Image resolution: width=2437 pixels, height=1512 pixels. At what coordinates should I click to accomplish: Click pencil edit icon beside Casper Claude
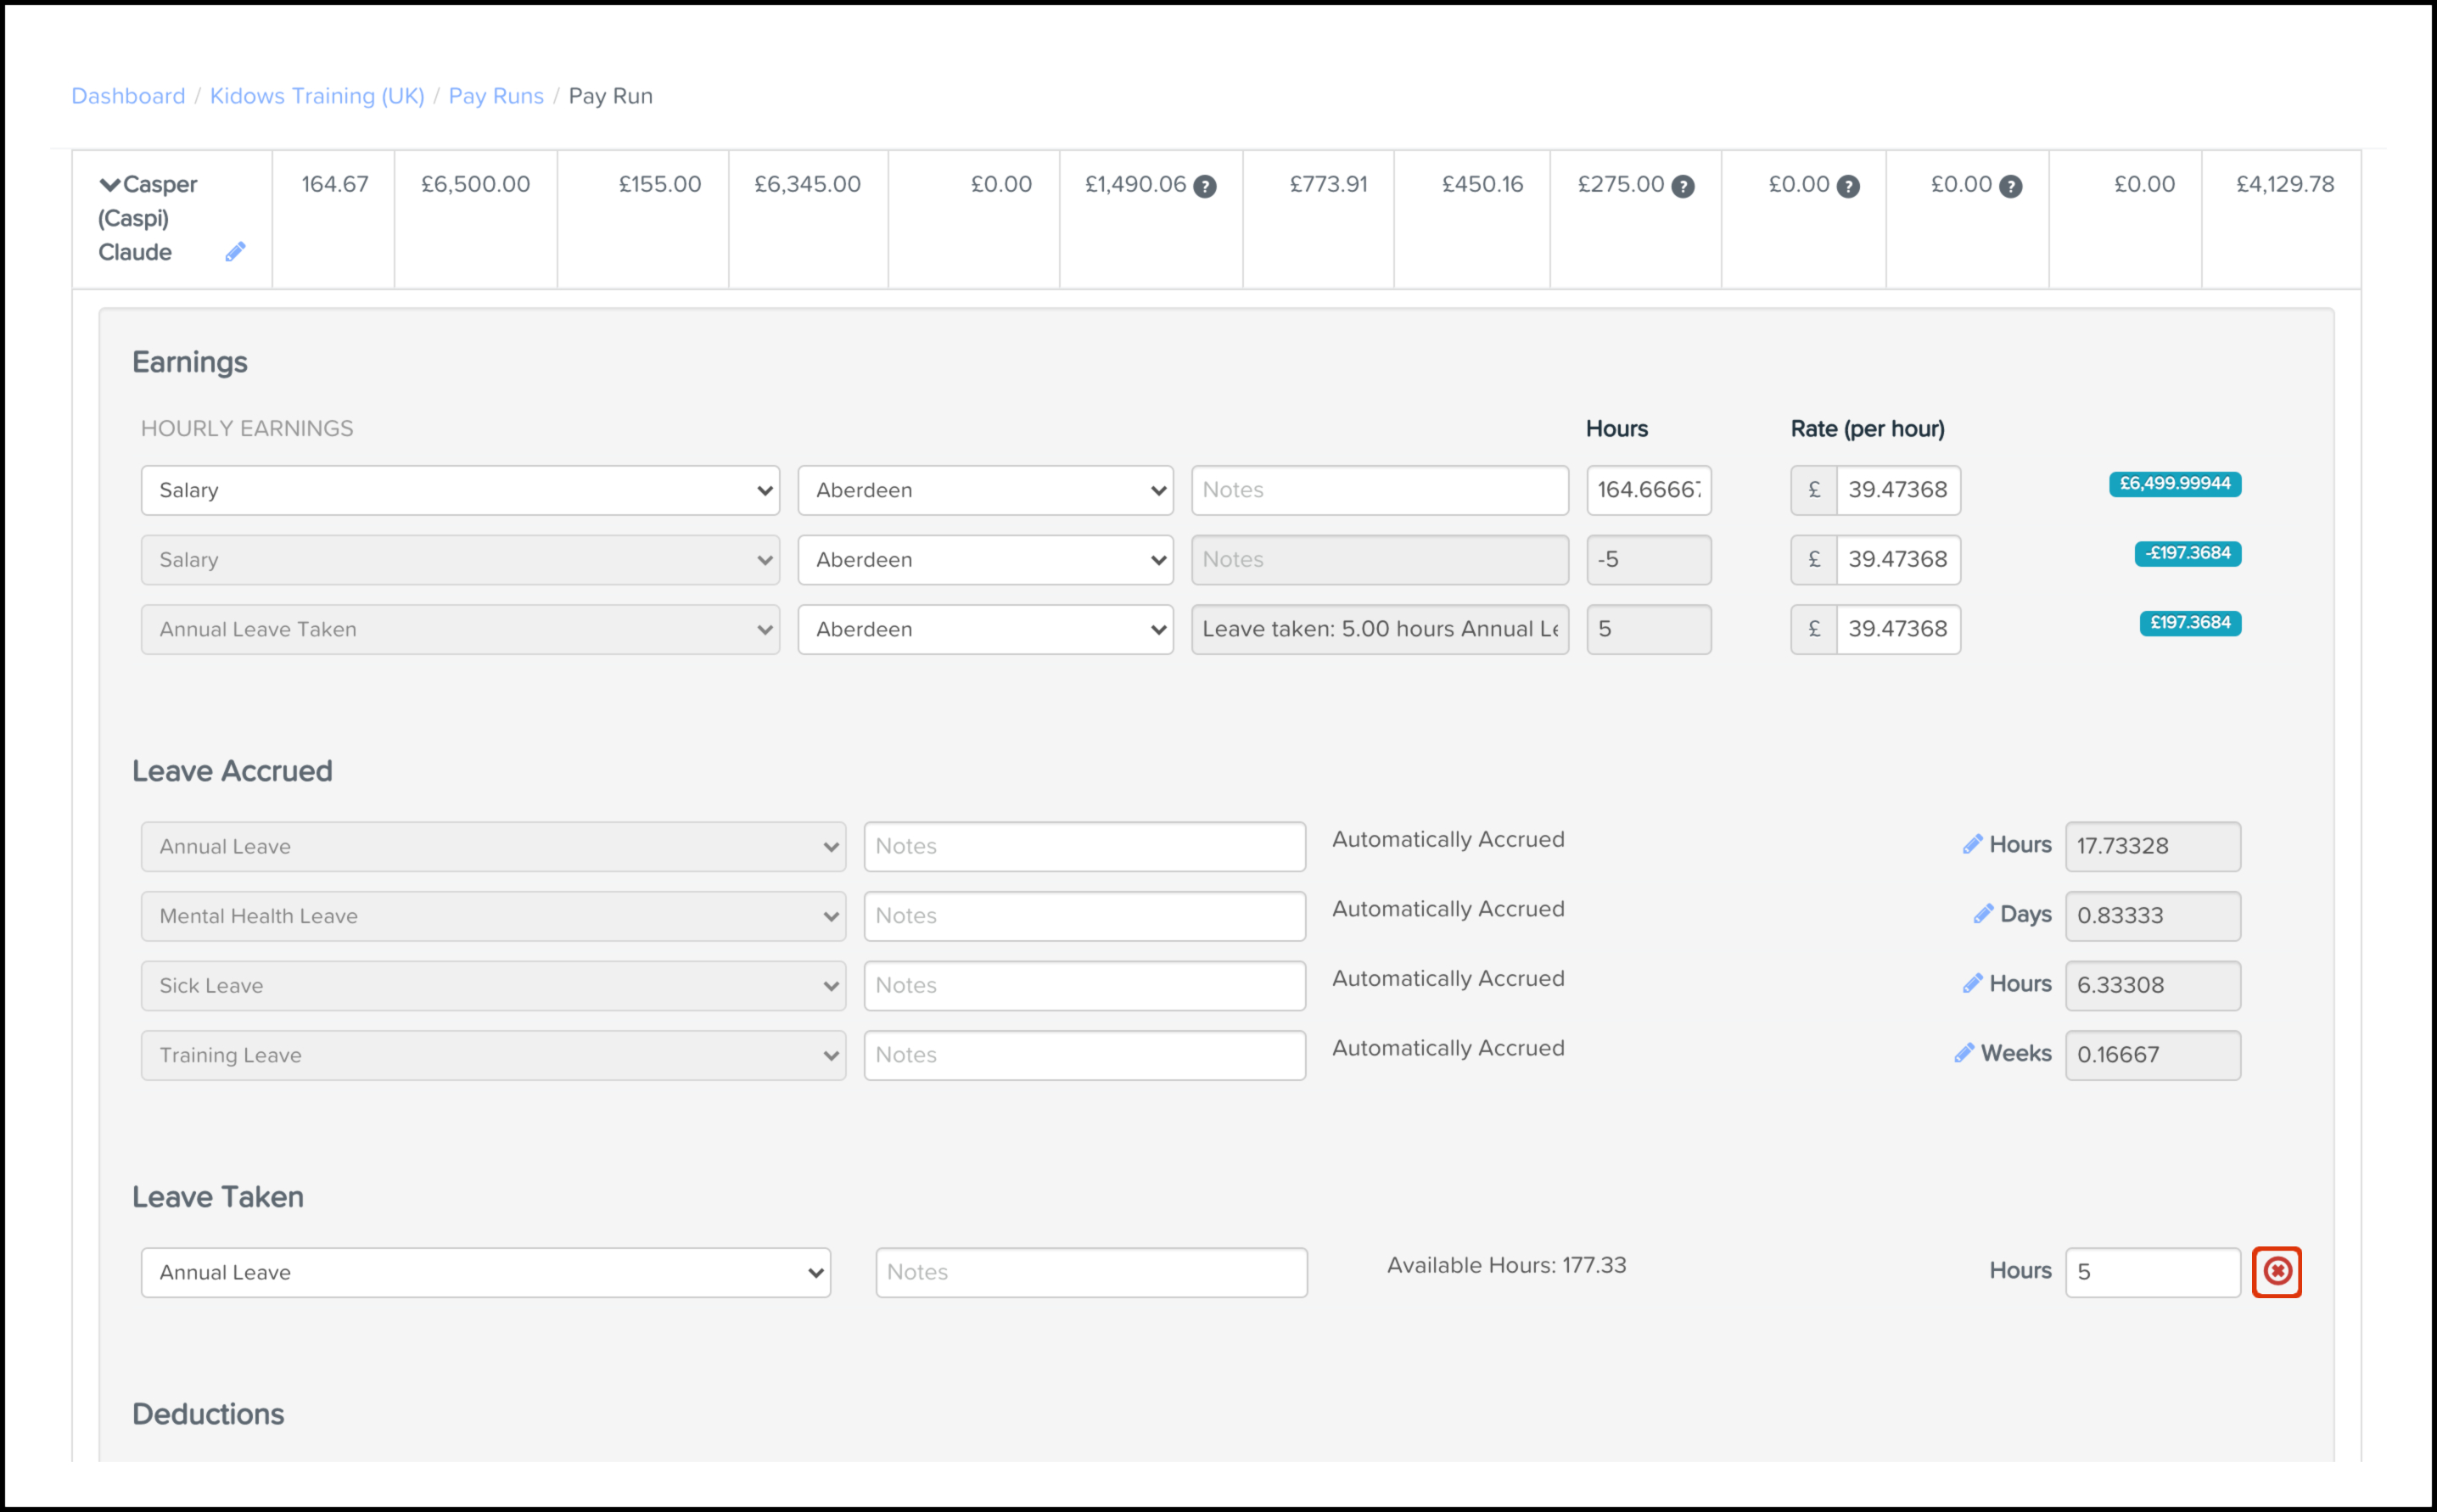235,252
